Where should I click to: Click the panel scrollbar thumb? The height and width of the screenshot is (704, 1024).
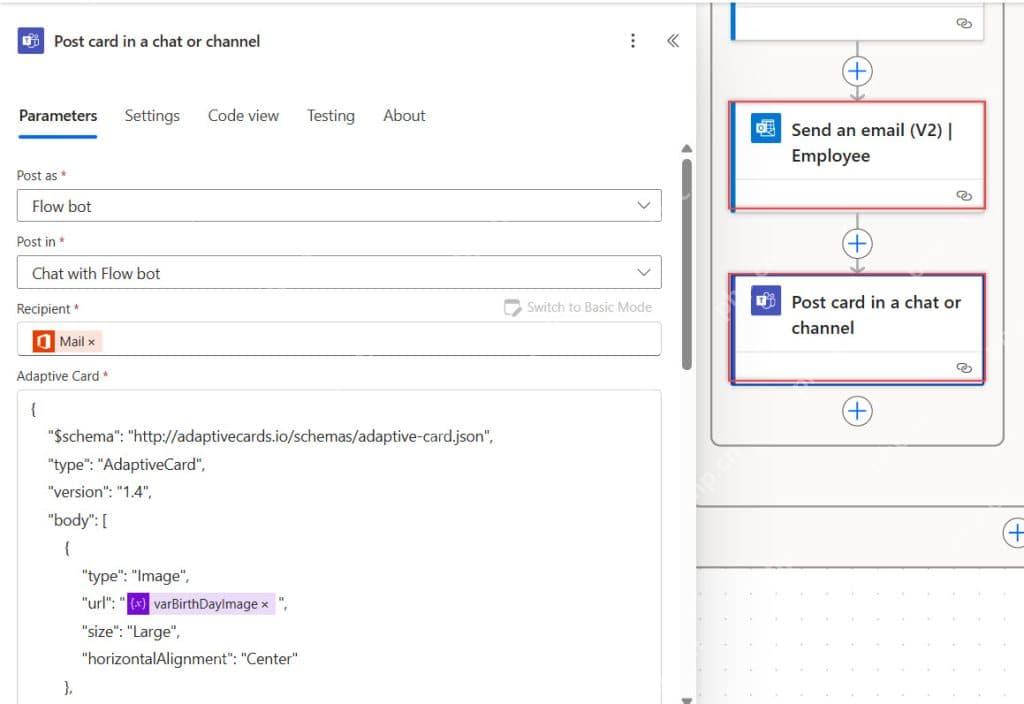tap(686, 264)
